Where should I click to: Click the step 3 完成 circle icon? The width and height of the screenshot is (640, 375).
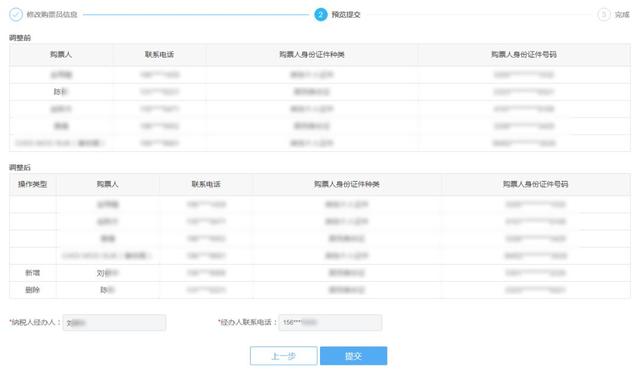pyautogui.click(x=604, y=15)
